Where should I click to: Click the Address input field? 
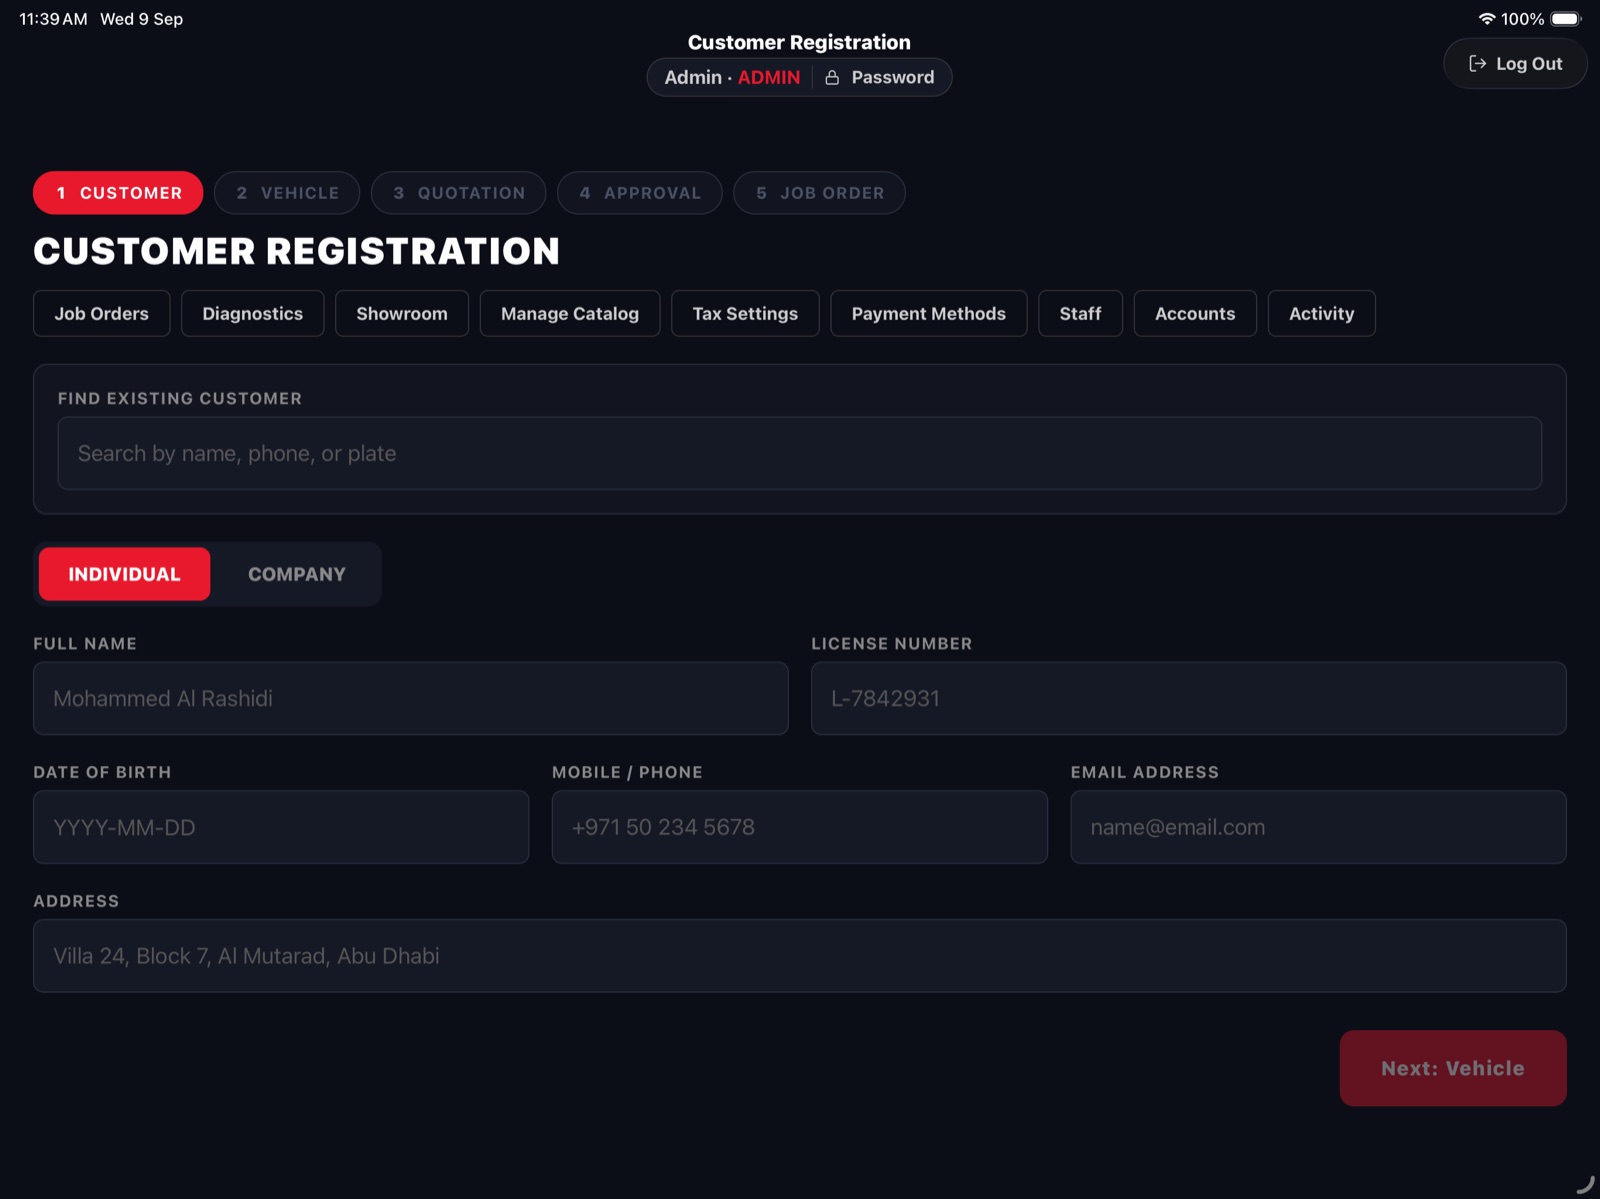[800, 956]
